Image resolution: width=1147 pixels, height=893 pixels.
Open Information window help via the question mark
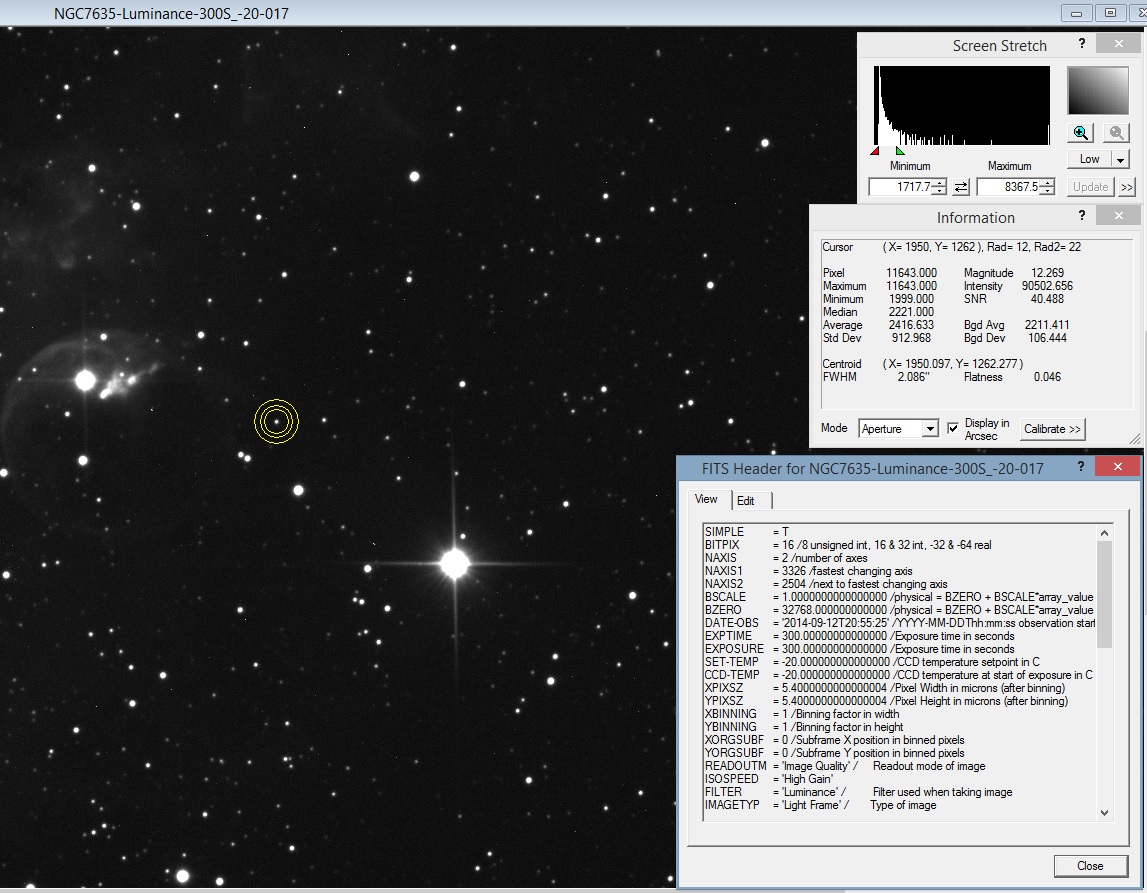pos(1081,215)
